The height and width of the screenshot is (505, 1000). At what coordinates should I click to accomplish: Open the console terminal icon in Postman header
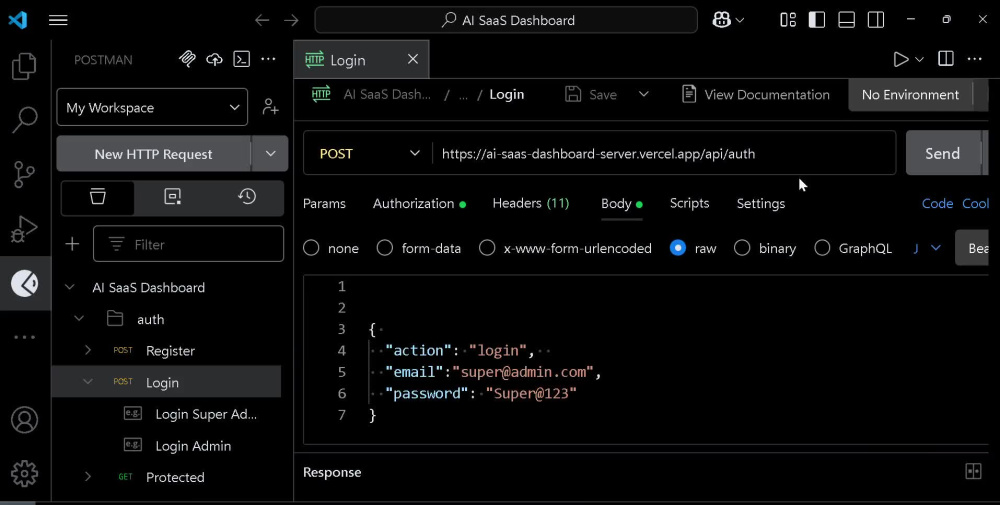(242, 59)
